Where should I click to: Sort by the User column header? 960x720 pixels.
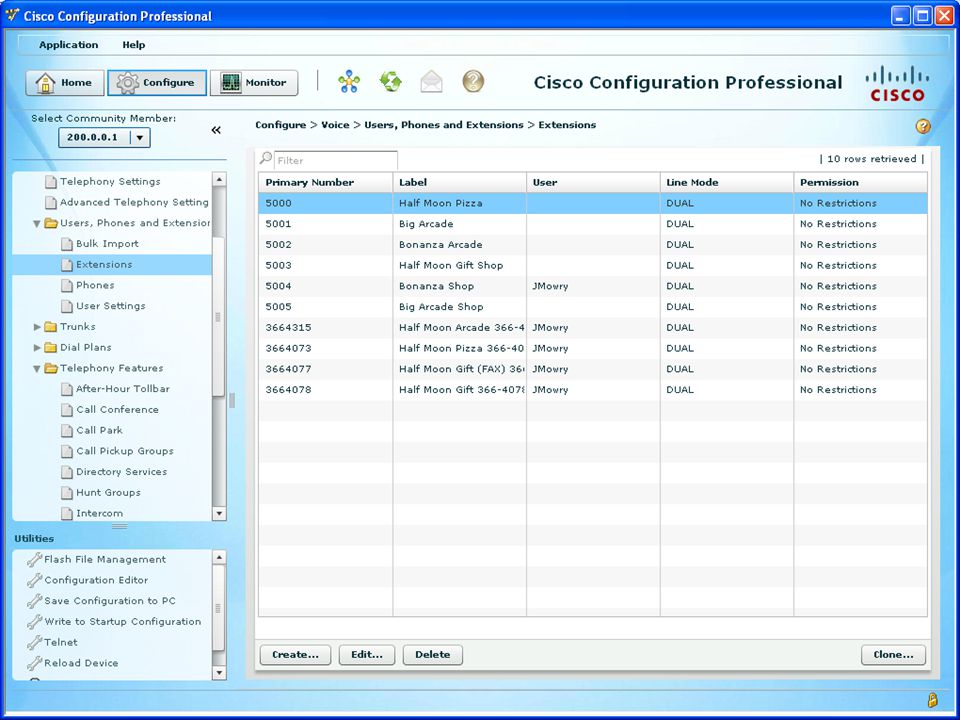point(593,182)
